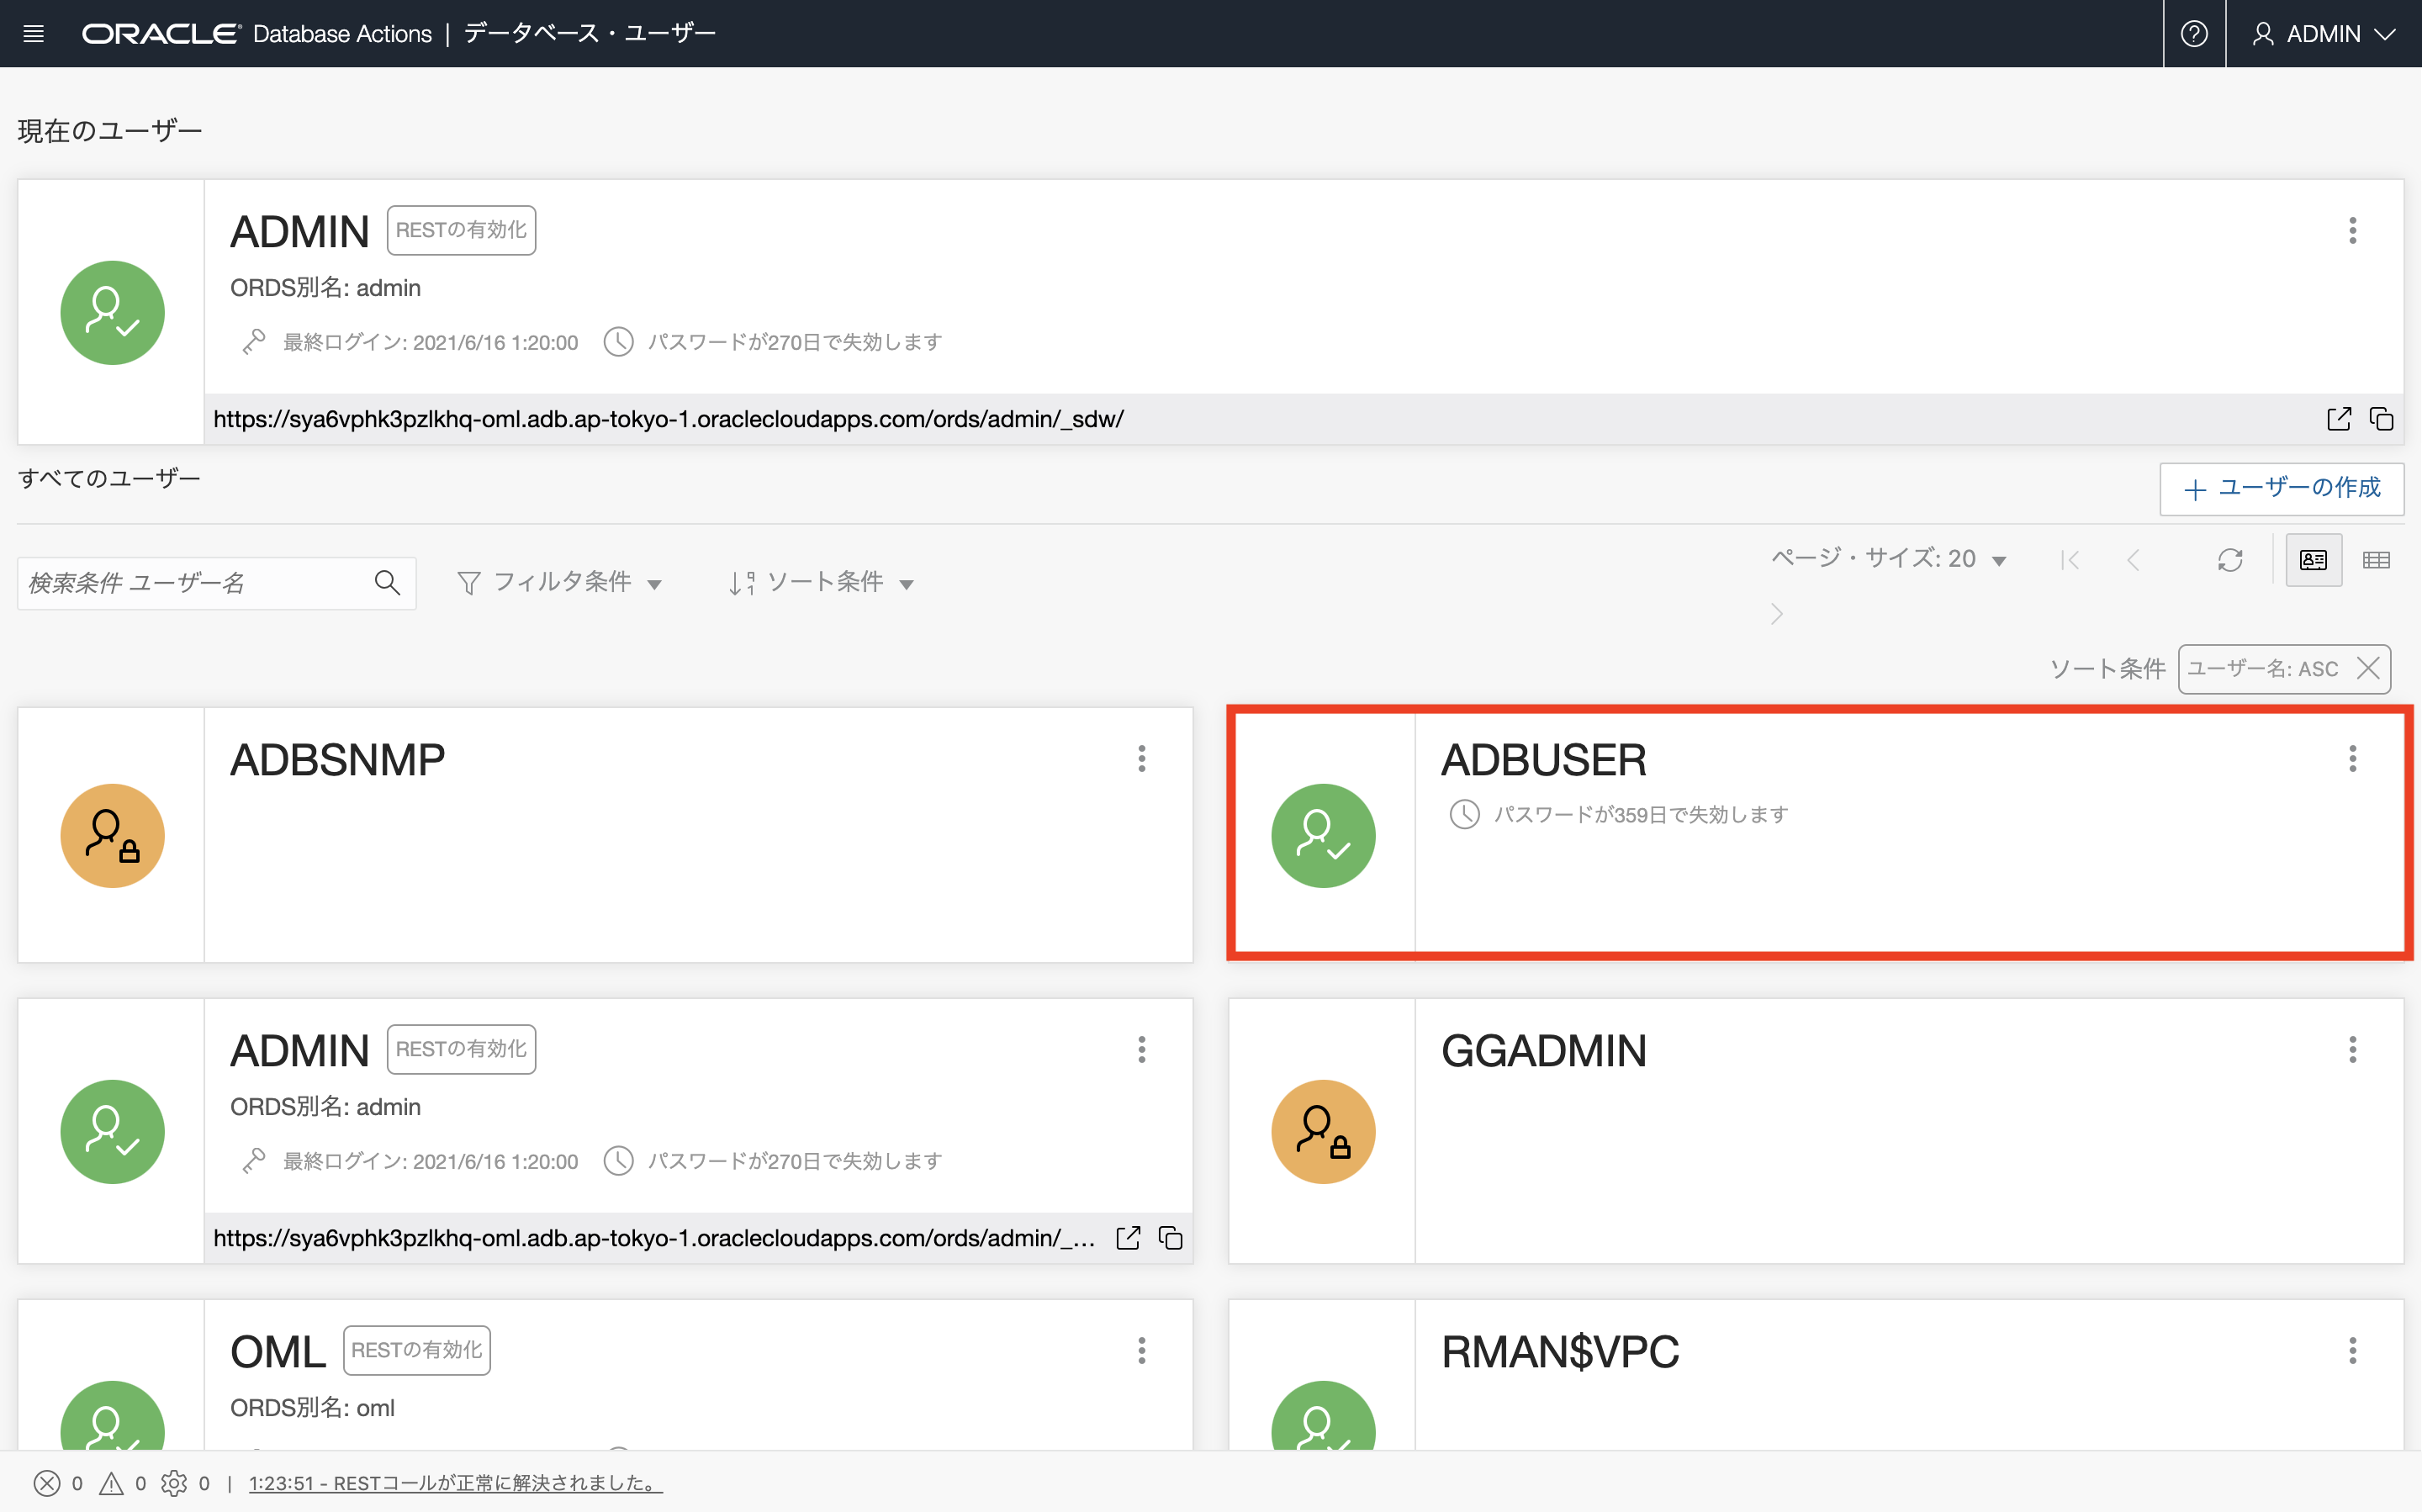This screenshot has width=2422, height=1512.
Task: Click the ユーザーの作成 button
Action: coord(2281,489)
